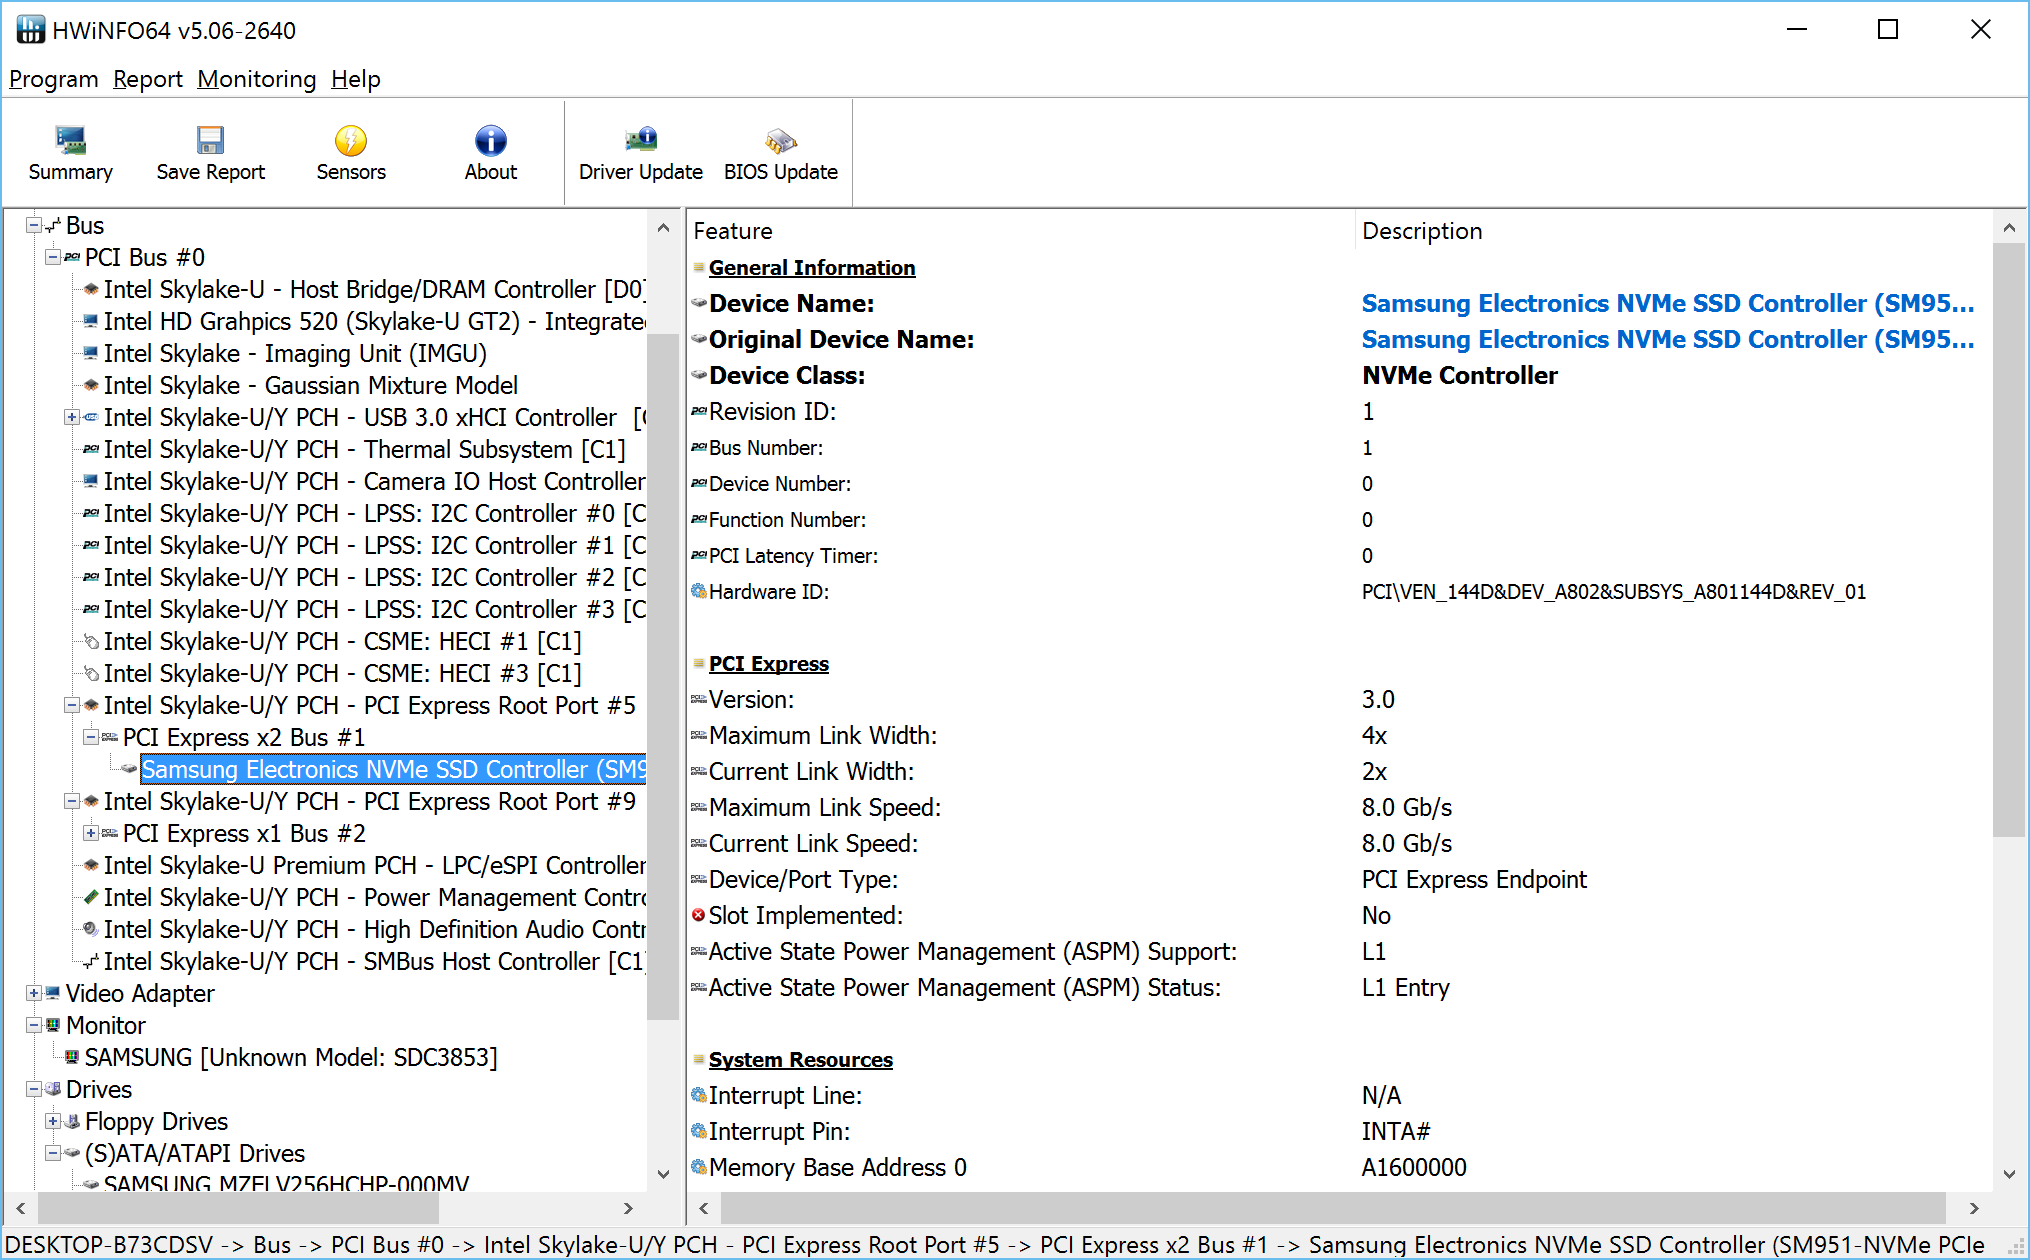Collapse the Bus tree node
The width and height of the screenshot is (2030, 1260).
(x=34, y=225)
